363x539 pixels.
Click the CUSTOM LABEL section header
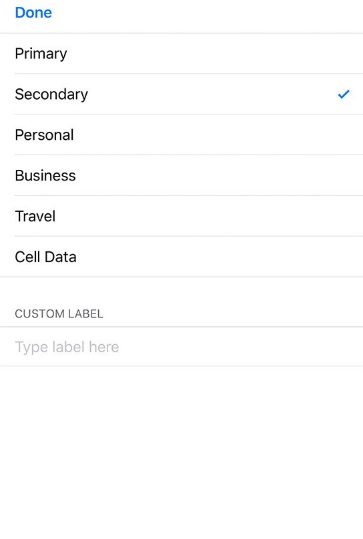59,314
